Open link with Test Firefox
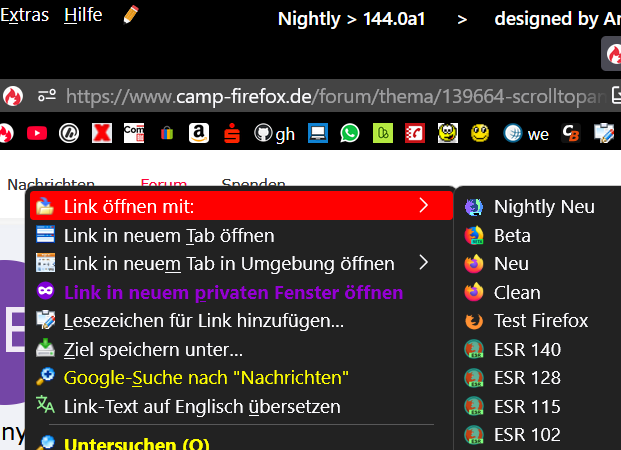This screenshot has width=621, height=450. coord(539,320)
